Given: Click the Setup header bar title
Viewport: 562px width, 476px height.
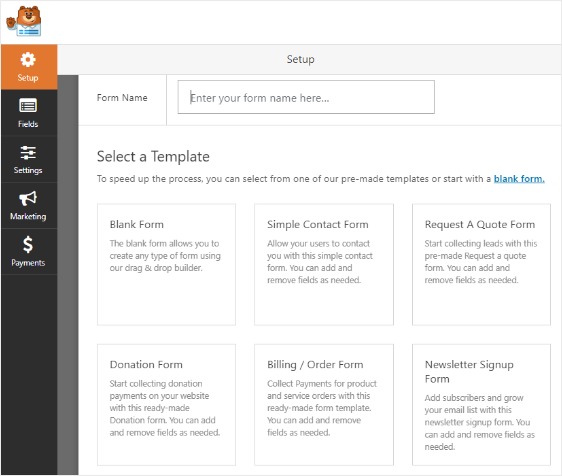Looking at the screenshot, I should (300, 59).
